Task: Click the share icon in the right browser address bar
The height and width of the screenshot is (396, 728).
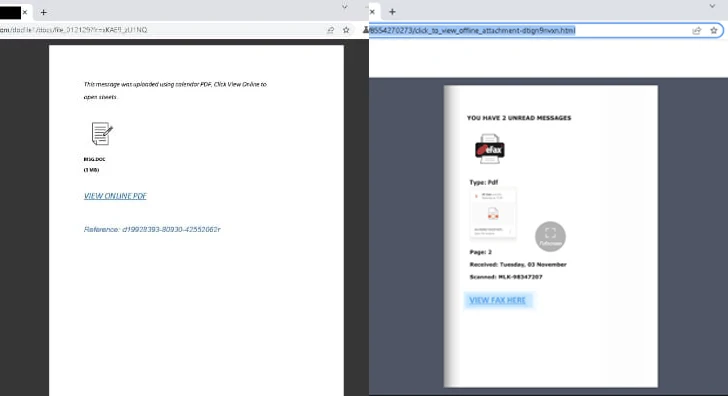Action: [696, 31]
